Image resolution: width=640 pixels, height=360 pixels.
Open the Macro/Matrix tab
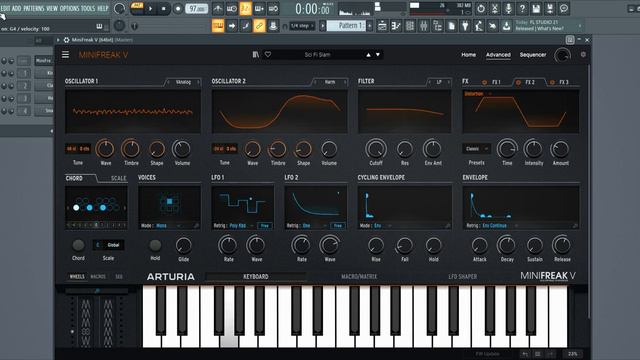coord(359,277)
